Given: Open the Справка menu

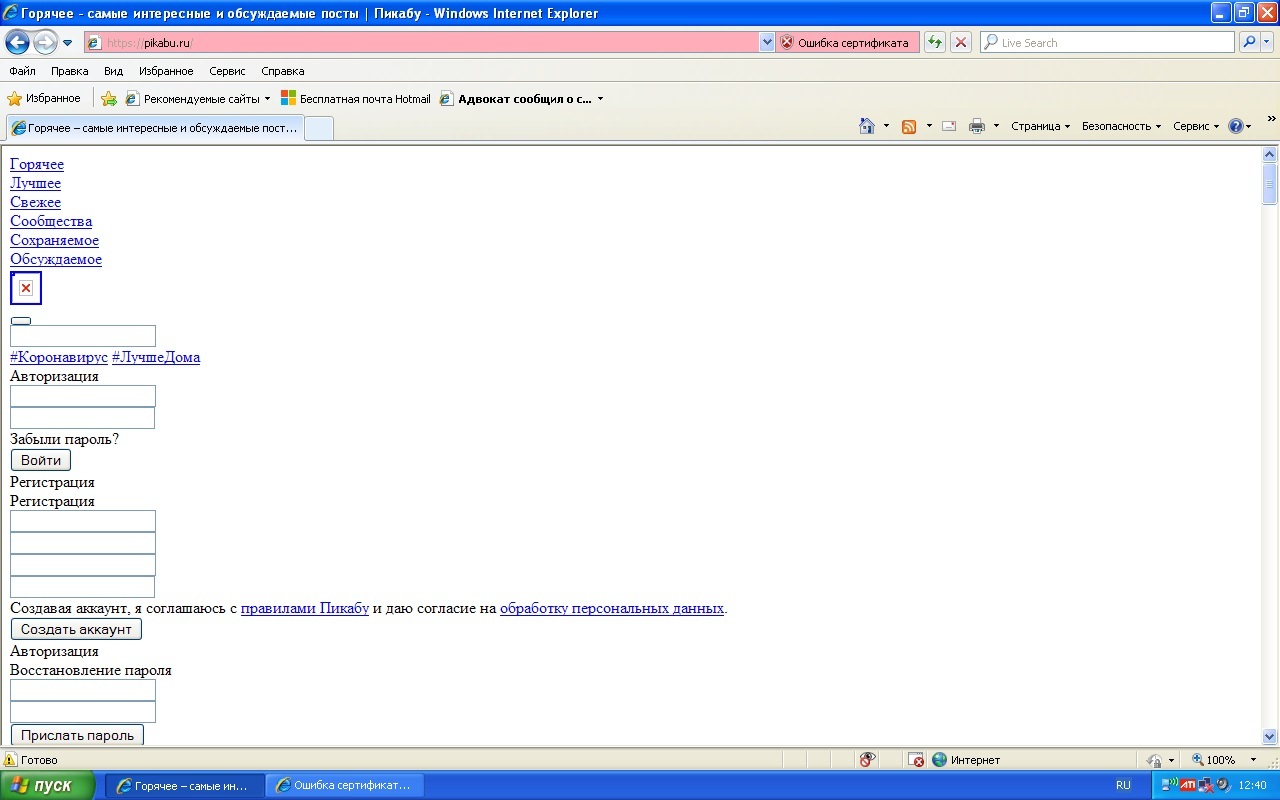Looking at the screenshot, I should coord(283,71).
